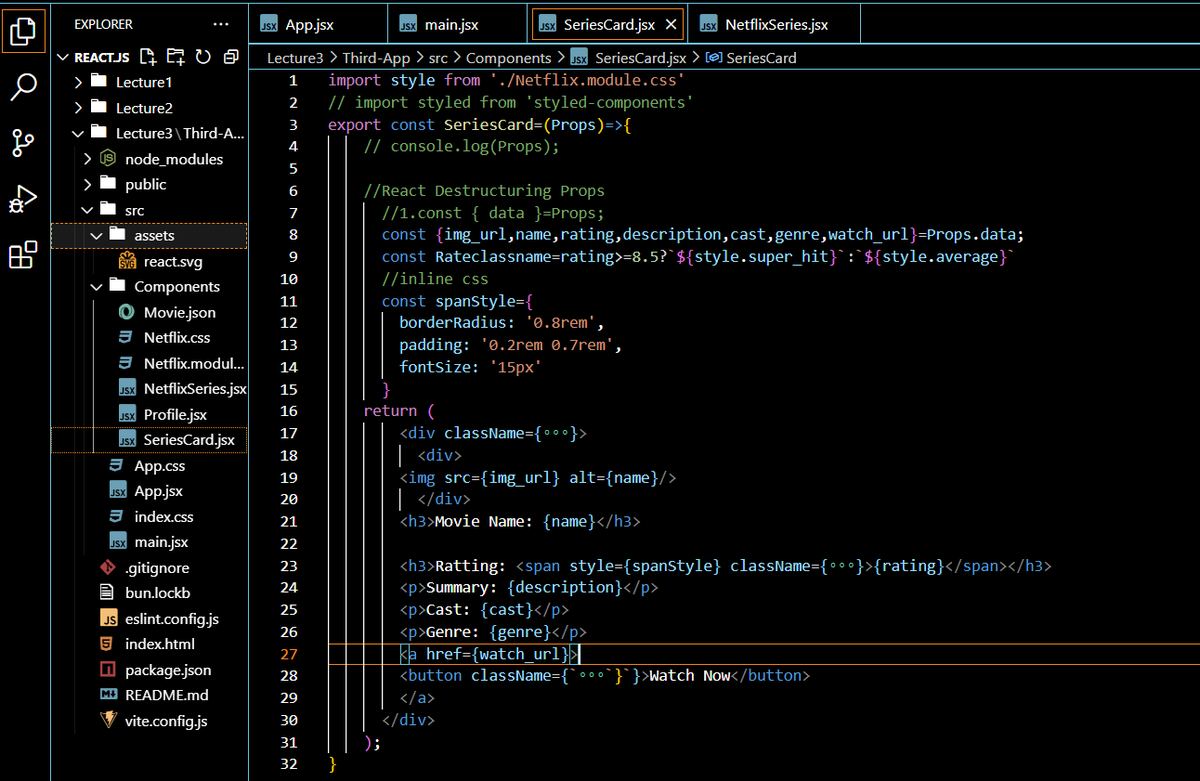This screenshot has height=781, width=1200.
Task: Expand folded className on line 17
Action: [556, 434]
